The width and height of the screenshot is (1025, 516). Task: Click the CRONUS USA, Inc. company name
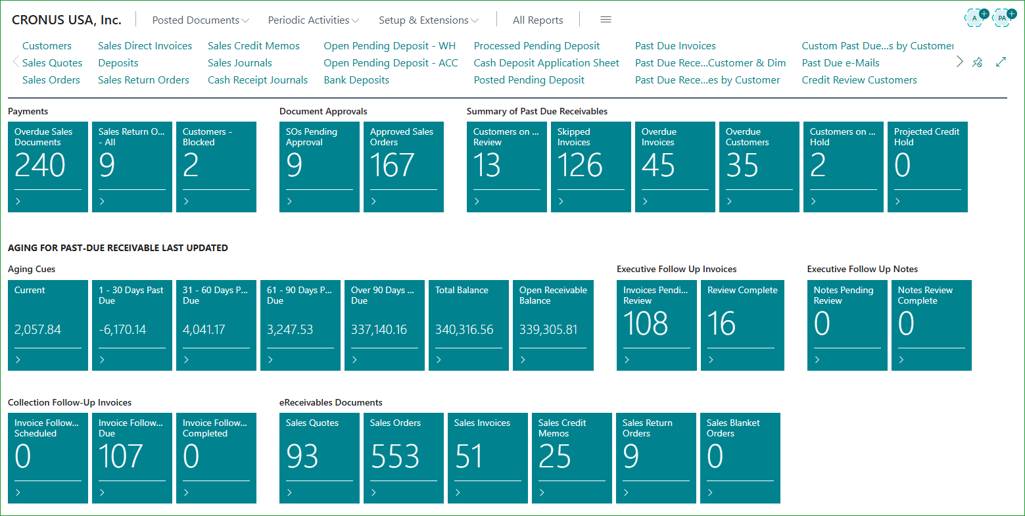(67, 20)
